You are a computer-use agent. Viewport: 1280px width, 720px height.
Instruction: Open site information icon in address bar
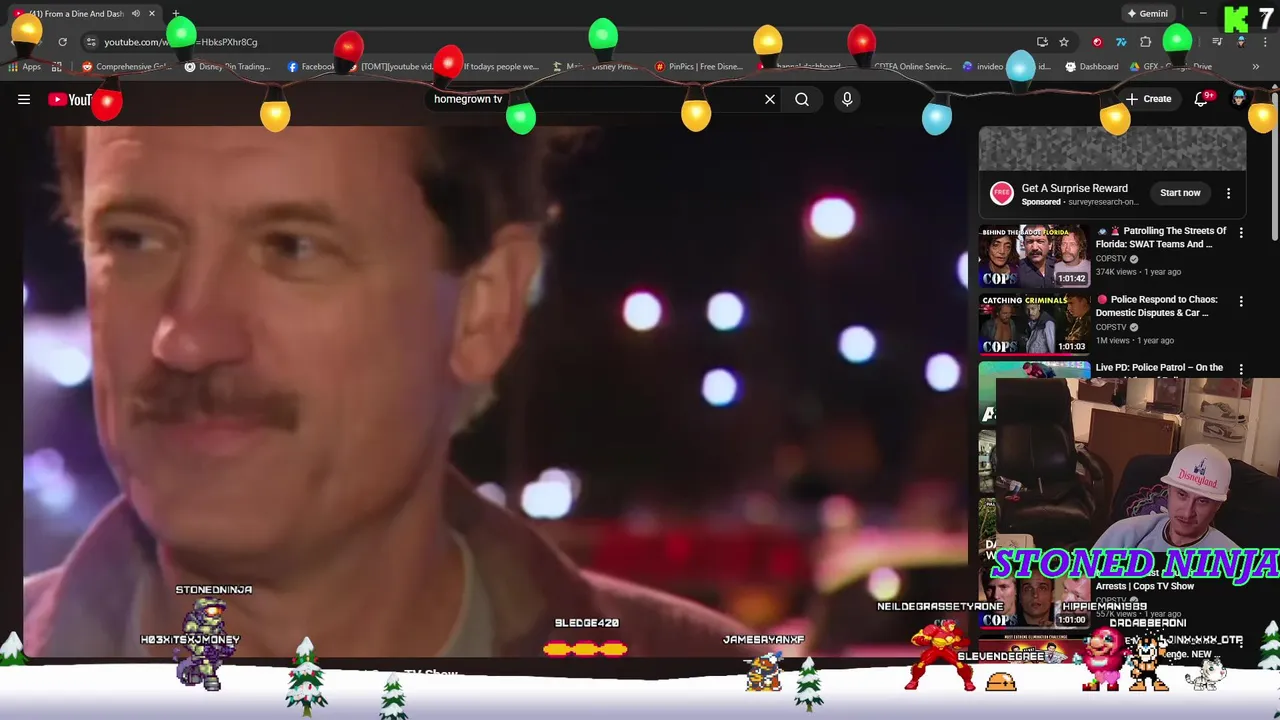(x=91, y=42)
